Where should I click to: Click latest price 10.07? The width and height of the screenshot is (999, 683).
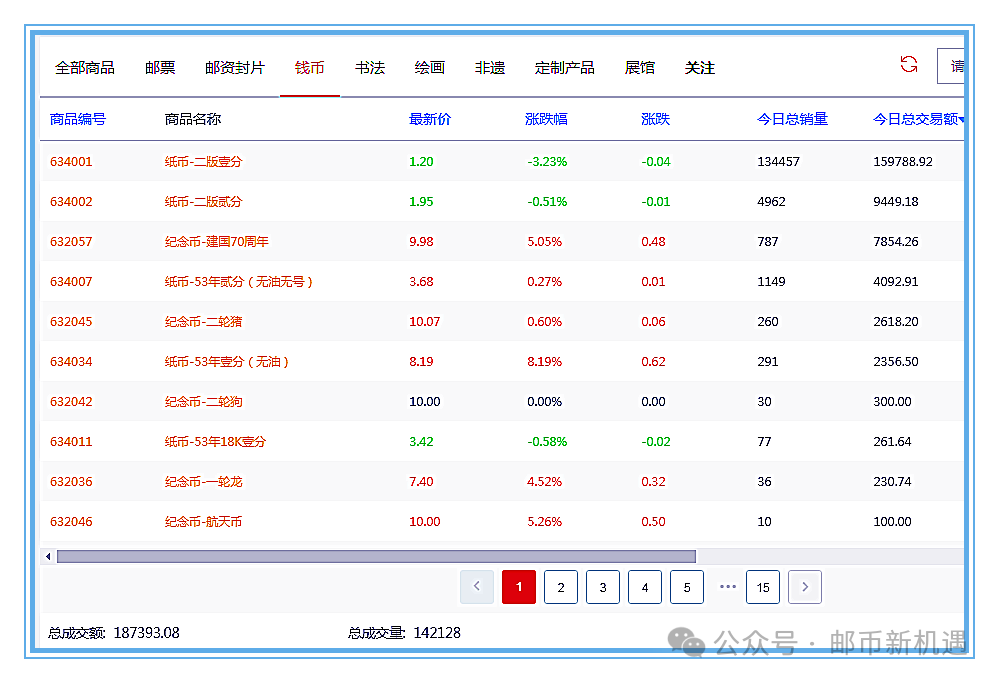tap(424, 322)
